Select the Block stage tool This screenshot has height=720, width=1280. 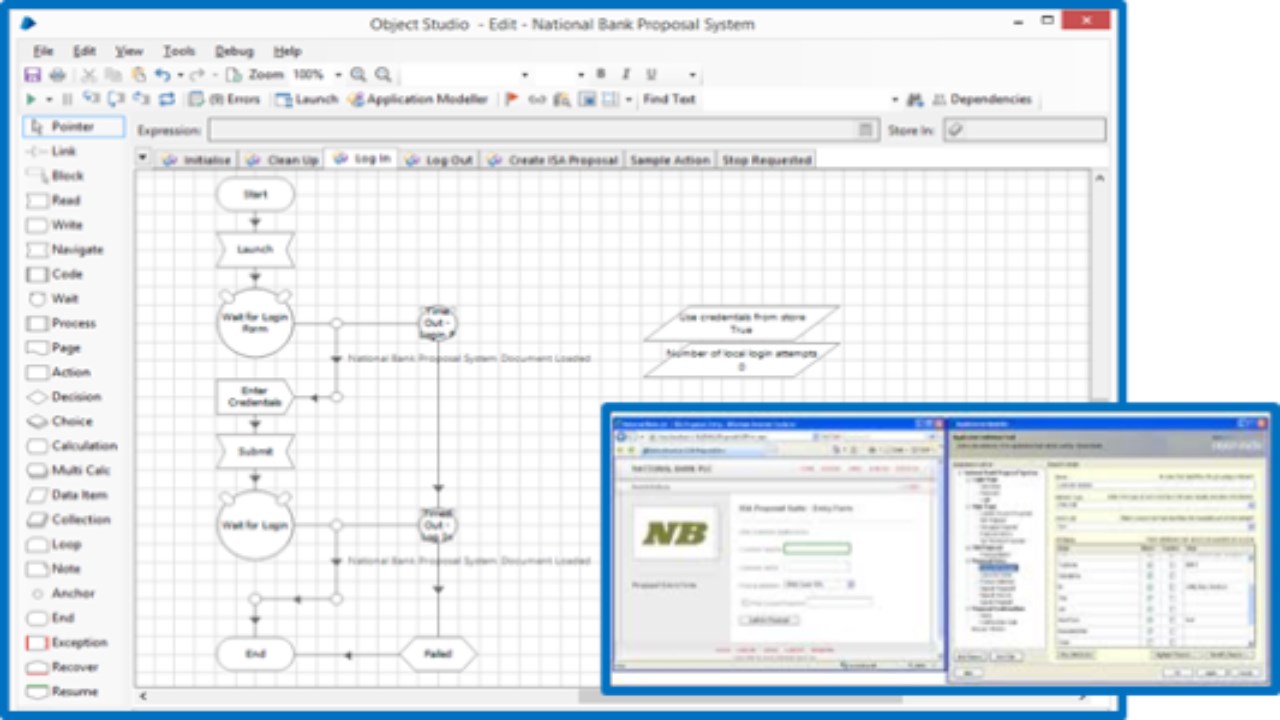(x=55, y=176)
